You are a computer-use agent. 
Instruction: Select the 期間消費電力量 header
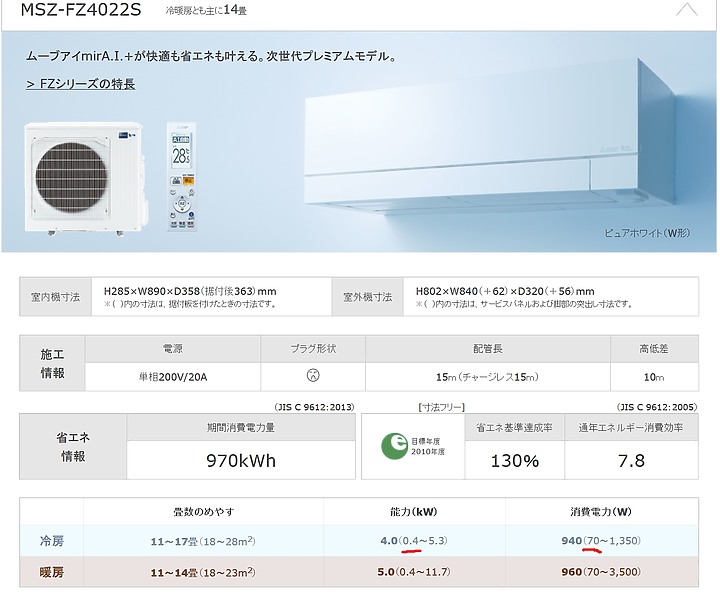tap(241, 427)
